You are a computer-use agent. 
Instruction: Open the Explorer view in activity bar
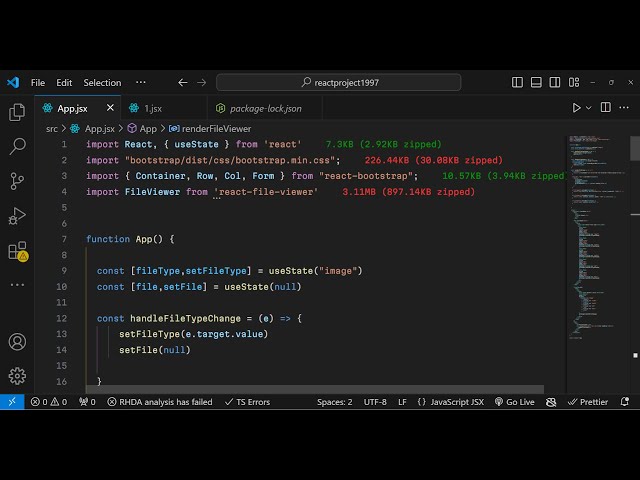(17, 113)
